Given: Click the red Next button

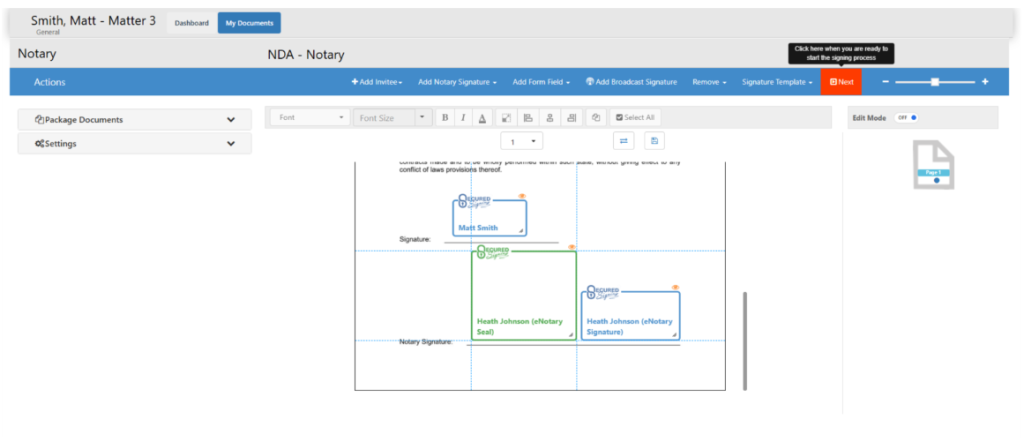Looking at the screenshot, I should pos(841,82).
